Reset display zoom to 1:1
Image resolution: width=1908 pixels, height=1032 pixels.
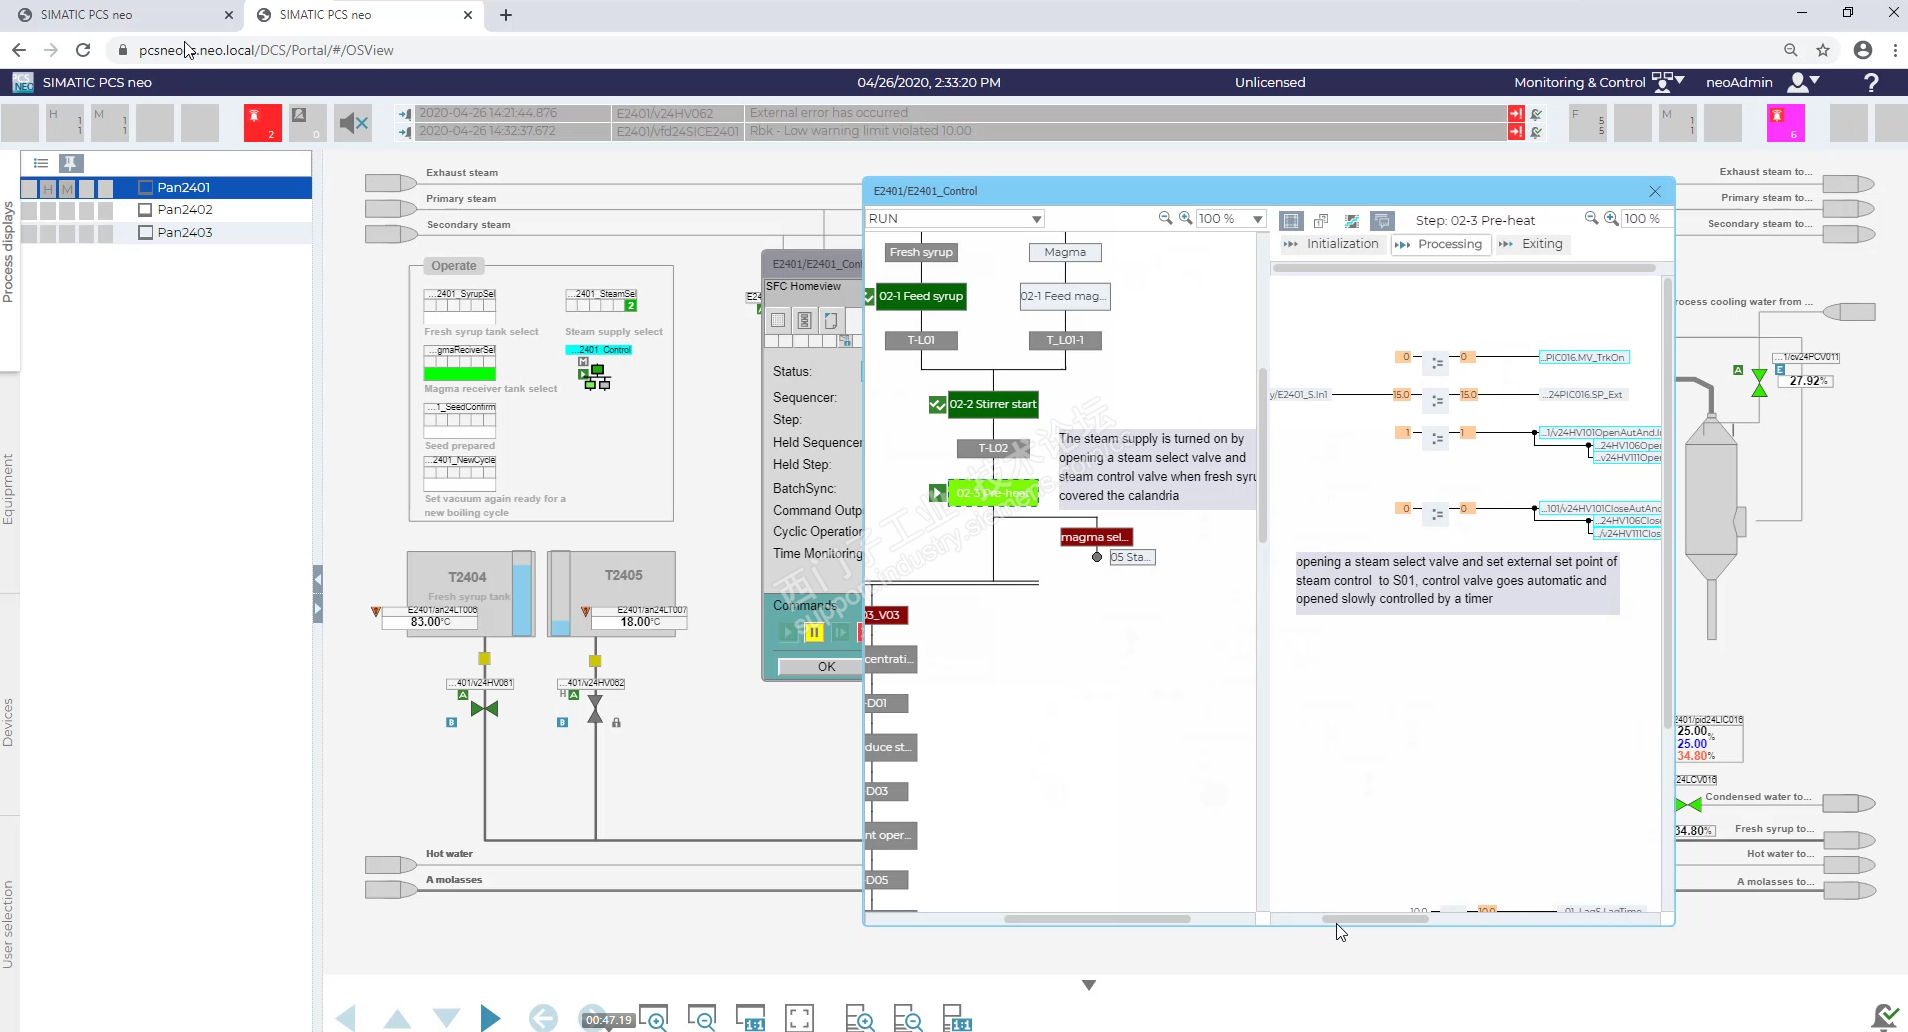point(750,1018)
